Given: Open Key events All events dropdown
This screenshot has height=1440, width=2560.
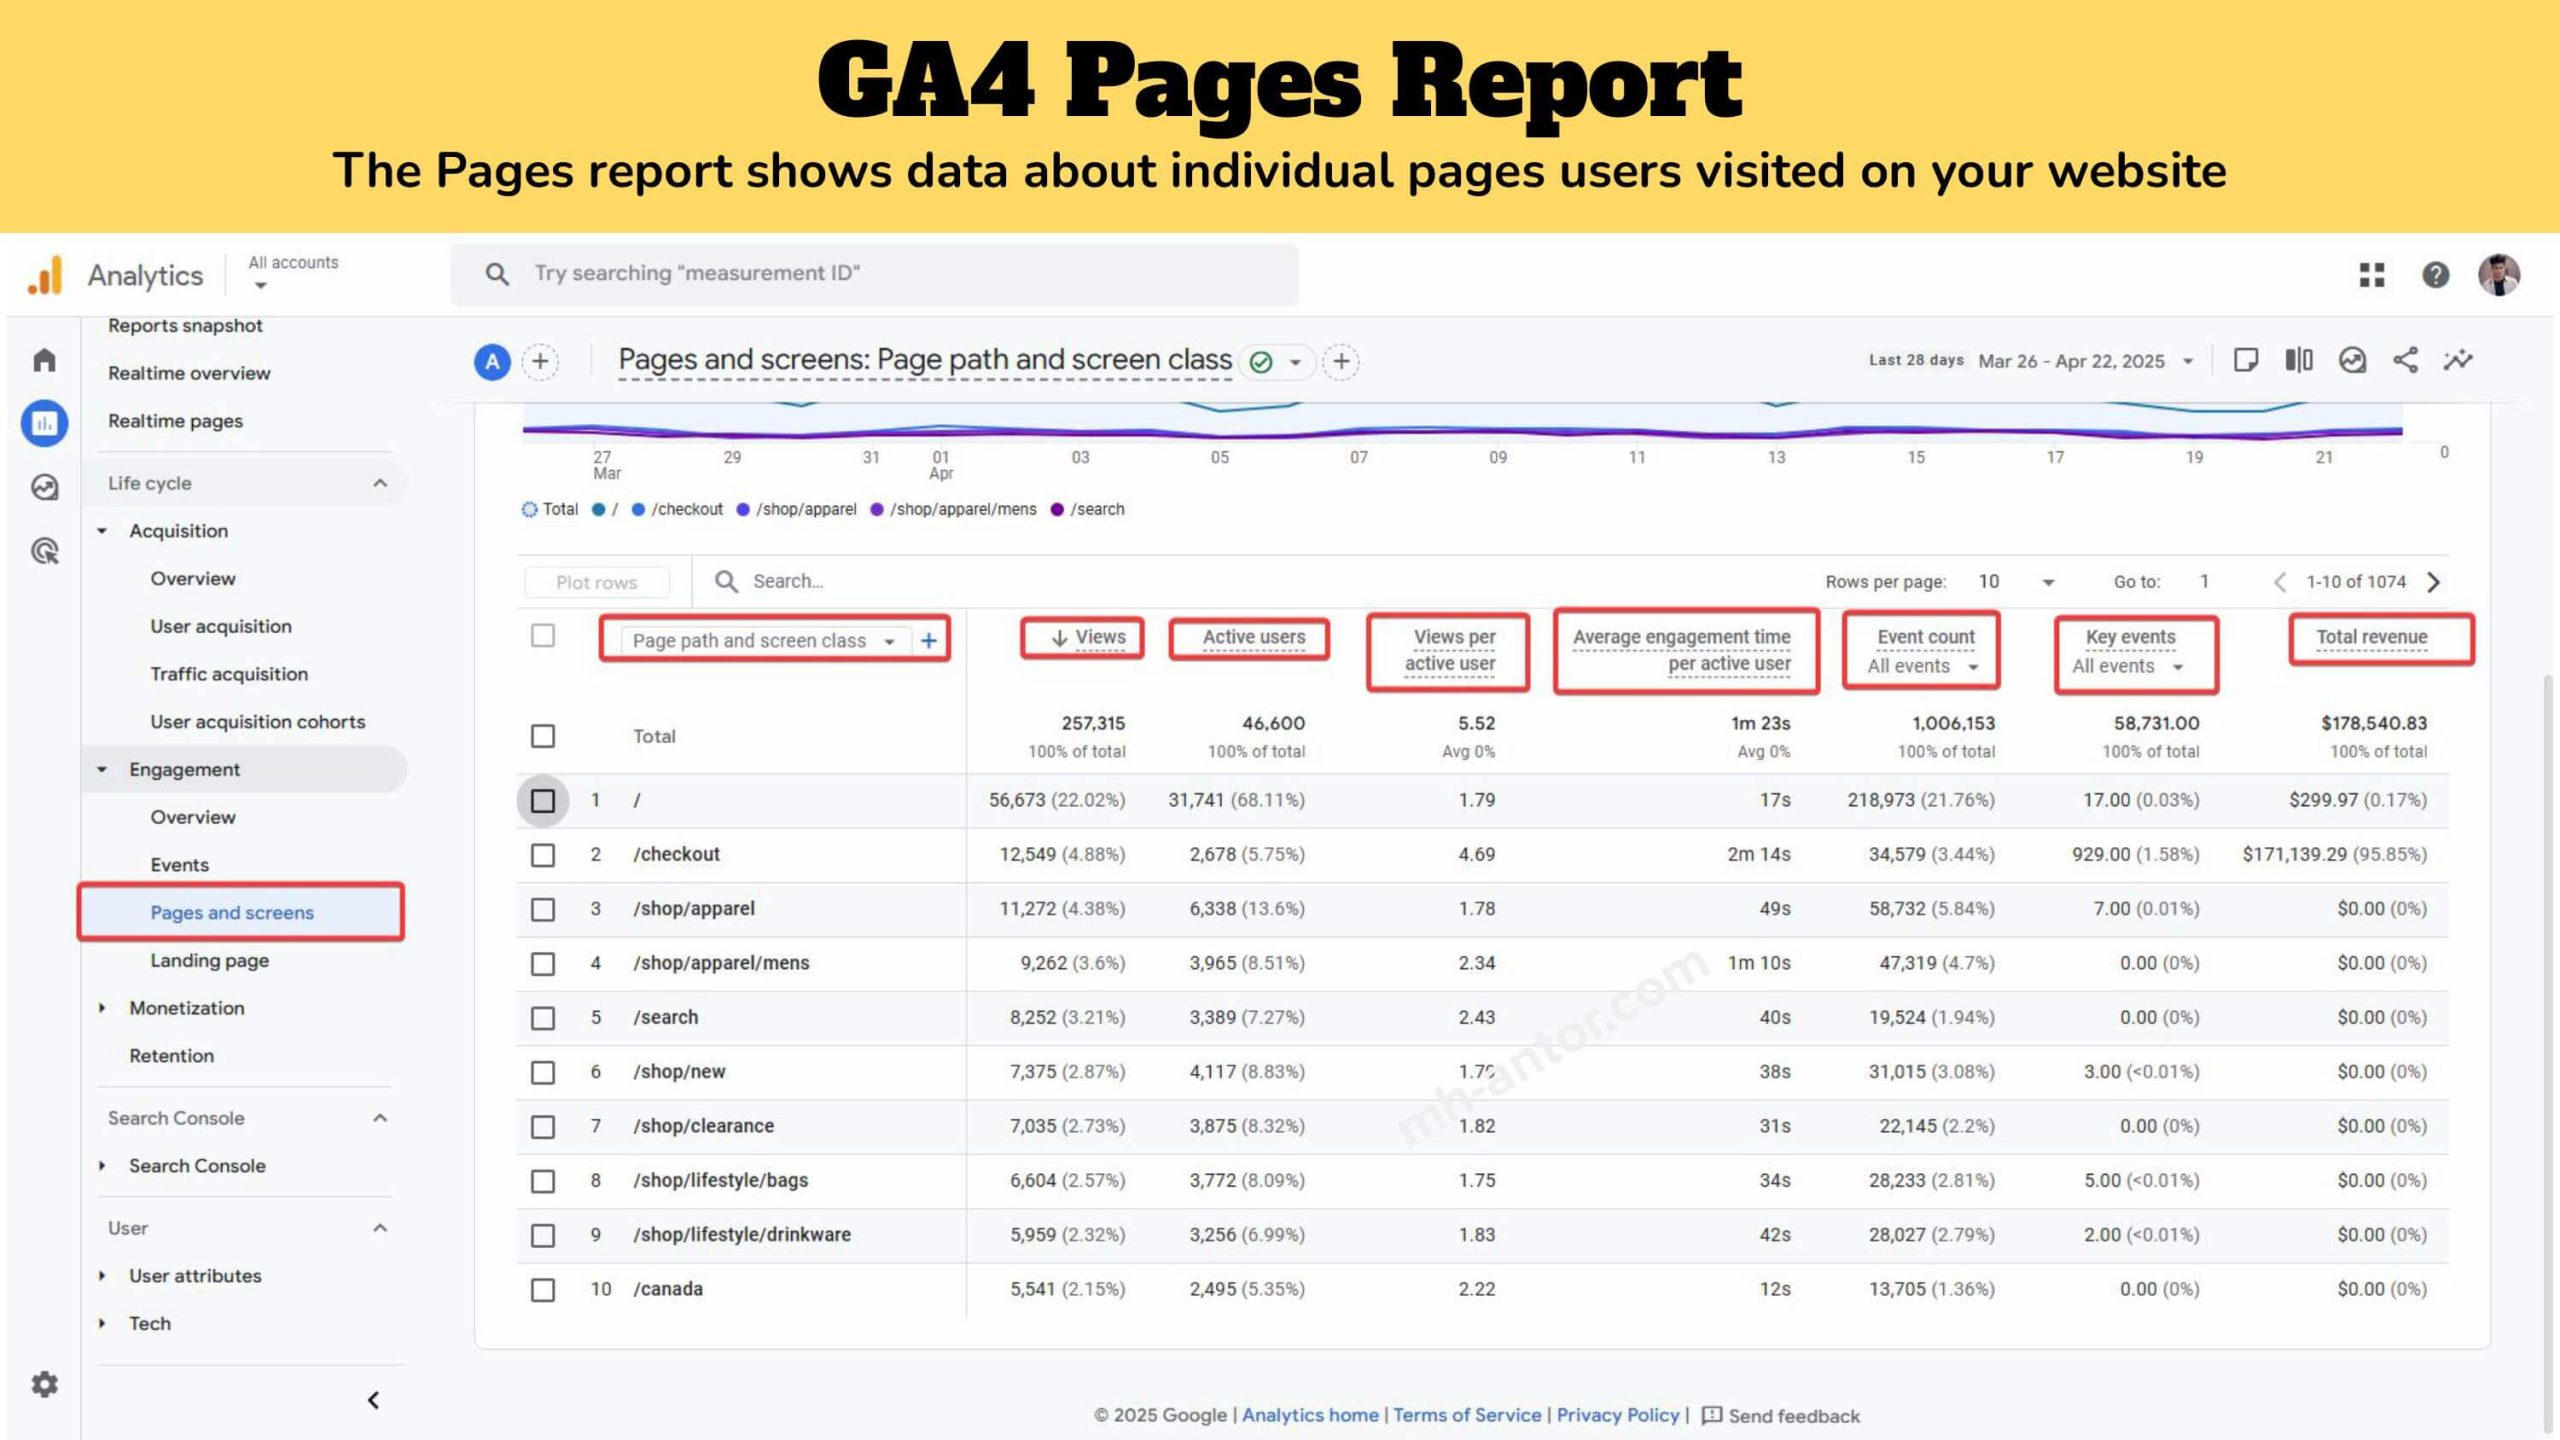Looking at the screenshot, I should [2128, 666].
